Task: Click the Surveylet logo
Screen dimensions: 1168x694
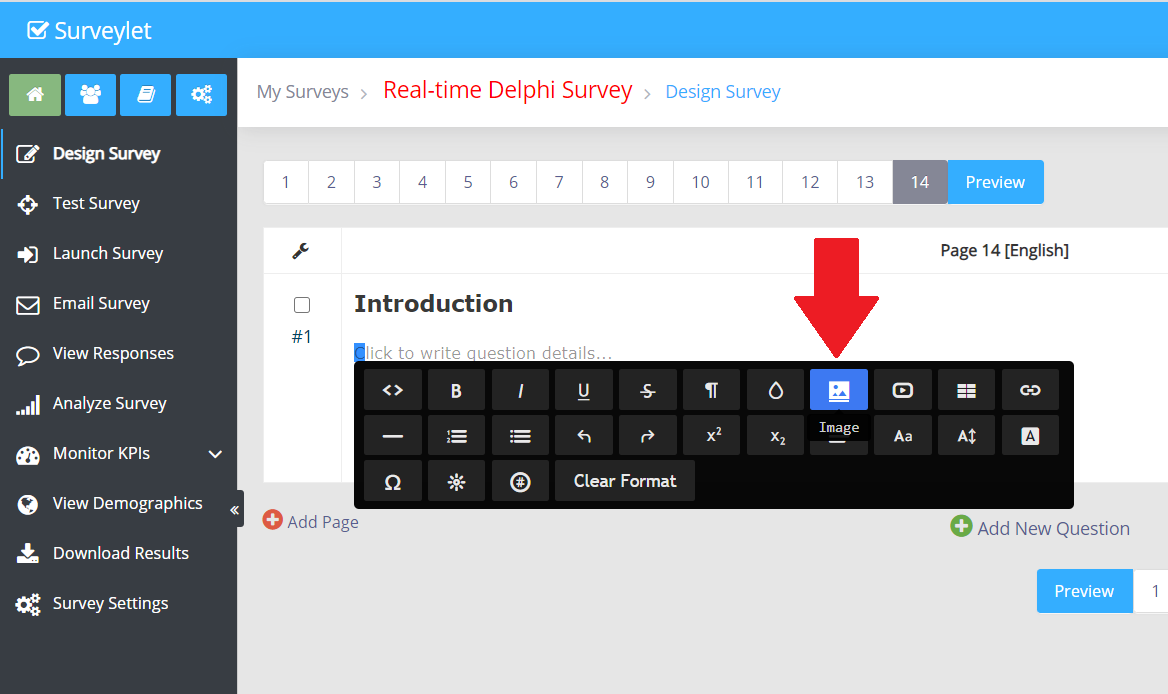Action: (89, 31)
